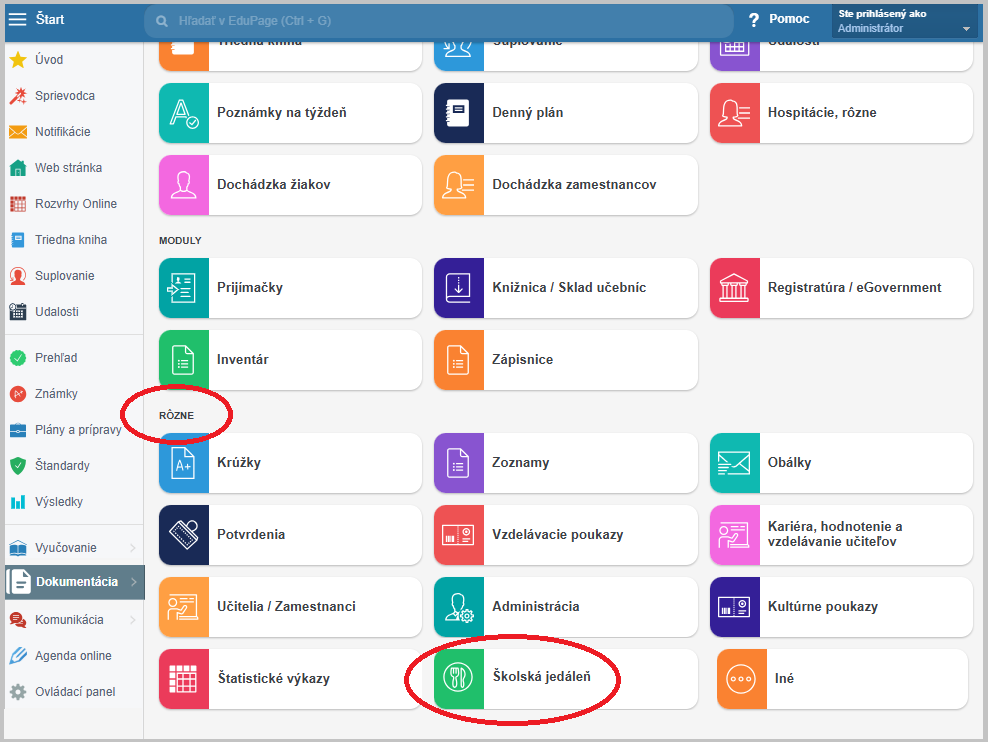Expand the Komunikácia sidebar submenu
Screen dimensions: 988x742
click(133, 620)
